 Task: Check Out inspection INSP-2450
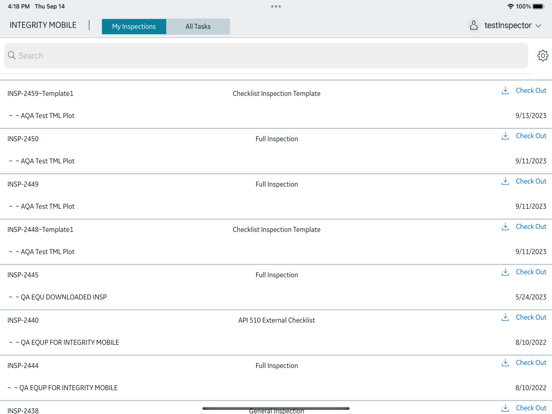pyautogui.click(x=531, y=136)
